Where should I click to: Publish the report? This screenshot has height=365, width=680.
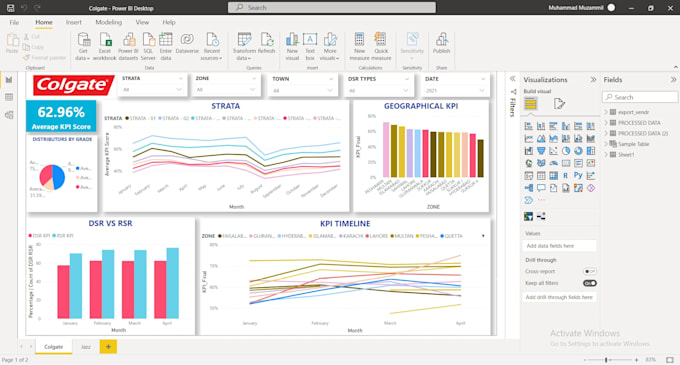441,43
